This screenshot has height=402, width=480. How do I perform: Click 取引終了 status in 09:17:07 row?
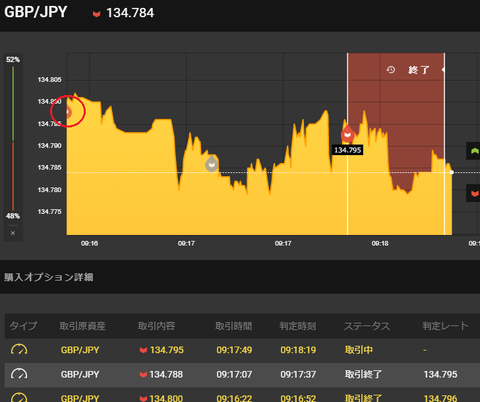363,374
